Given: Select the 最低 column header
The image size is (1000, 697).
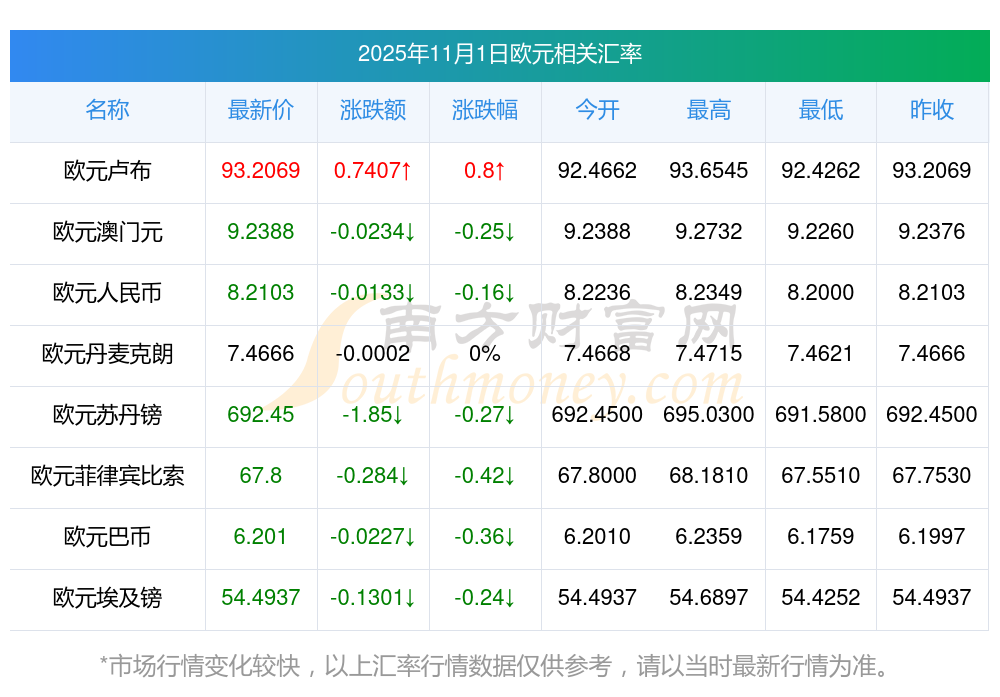Looking at the screenshot, I should click(x=820, y=110).
